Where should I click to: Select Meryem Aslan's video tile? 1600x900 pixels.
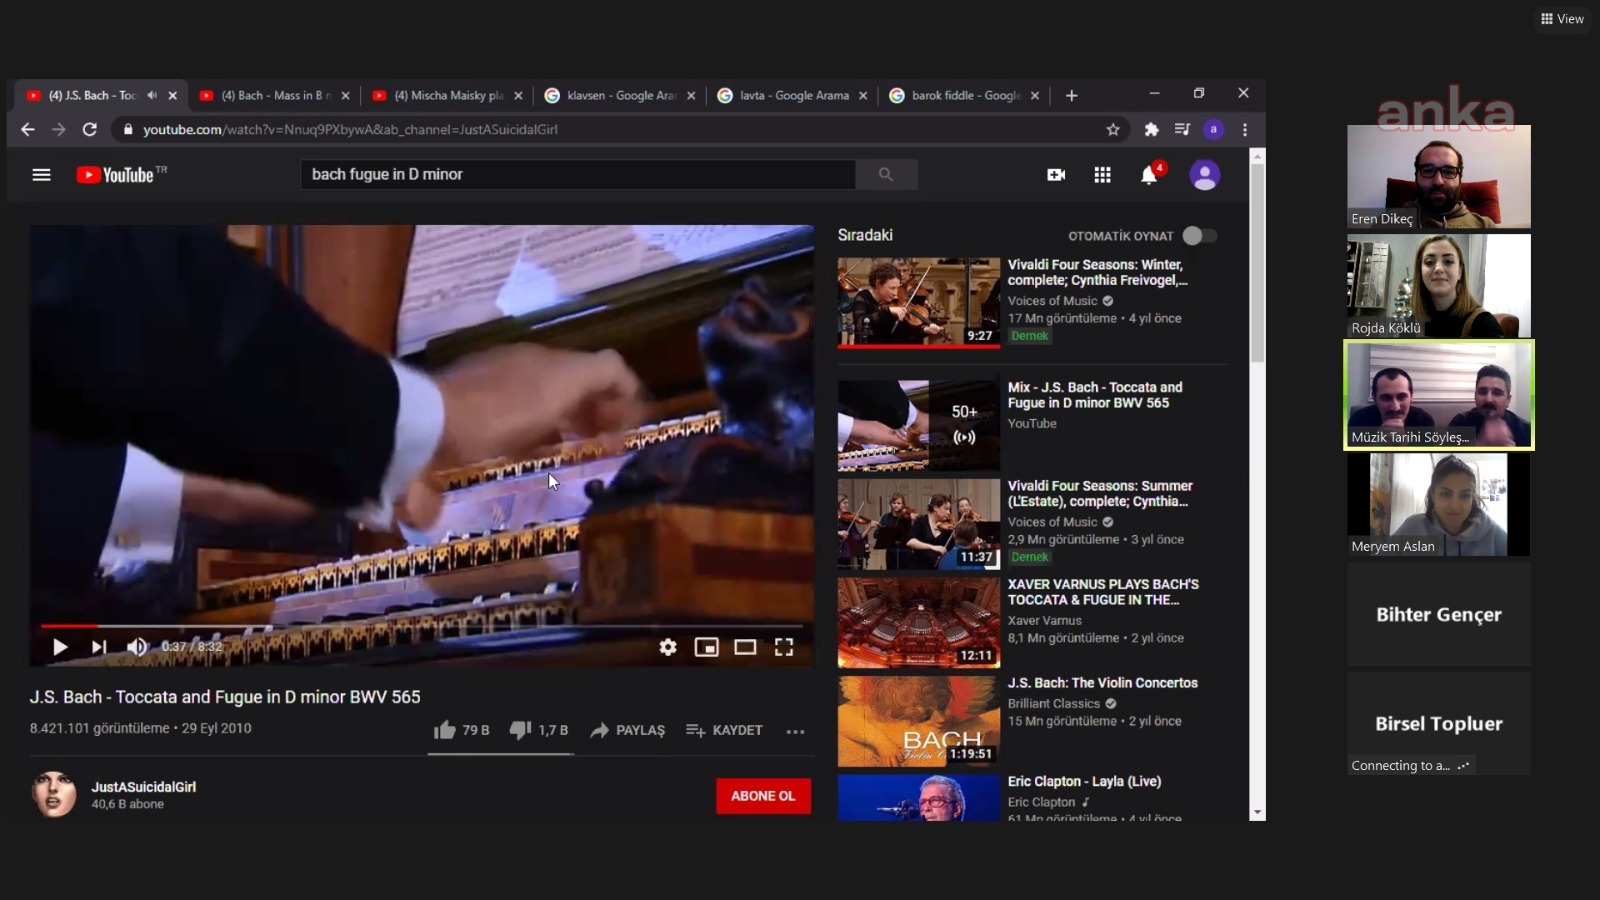pos(1439,504)
